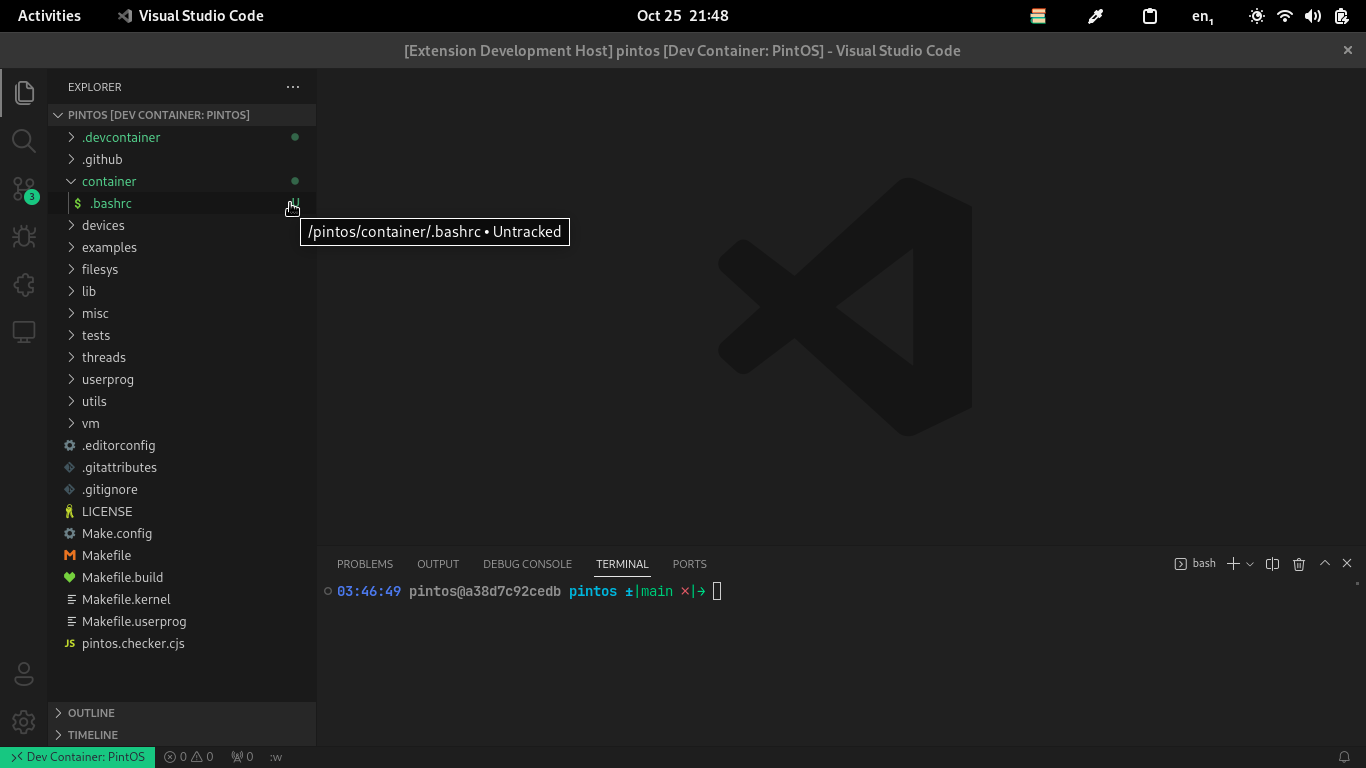Open the clock Oct 25 21:48
Screen dimensions: 1366x768
pyautogui.click(x=682, y=16)
